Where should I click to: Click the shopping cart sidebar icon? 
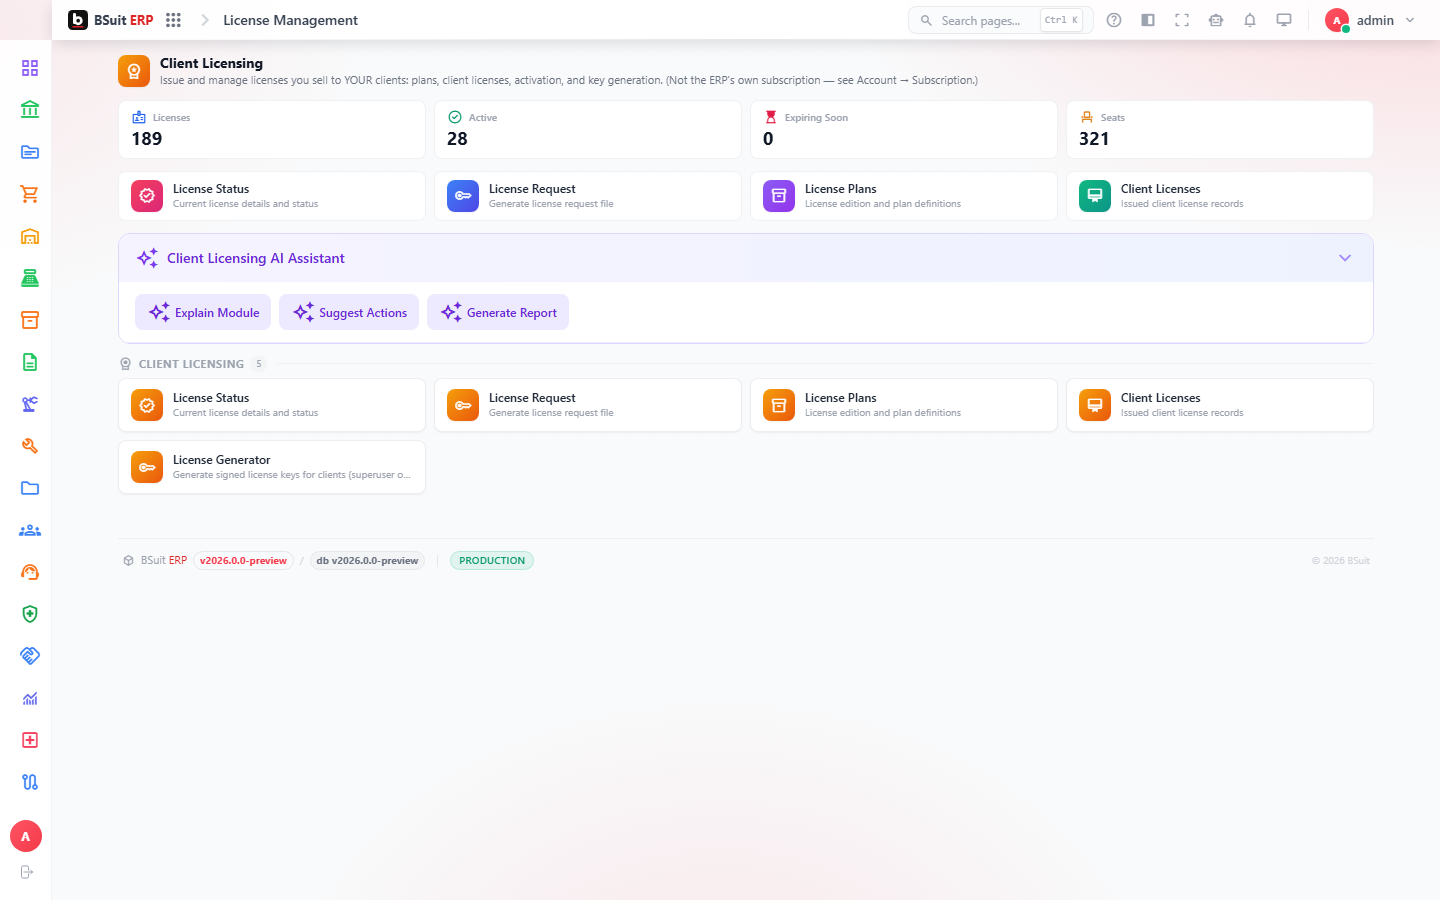[30, 194]
